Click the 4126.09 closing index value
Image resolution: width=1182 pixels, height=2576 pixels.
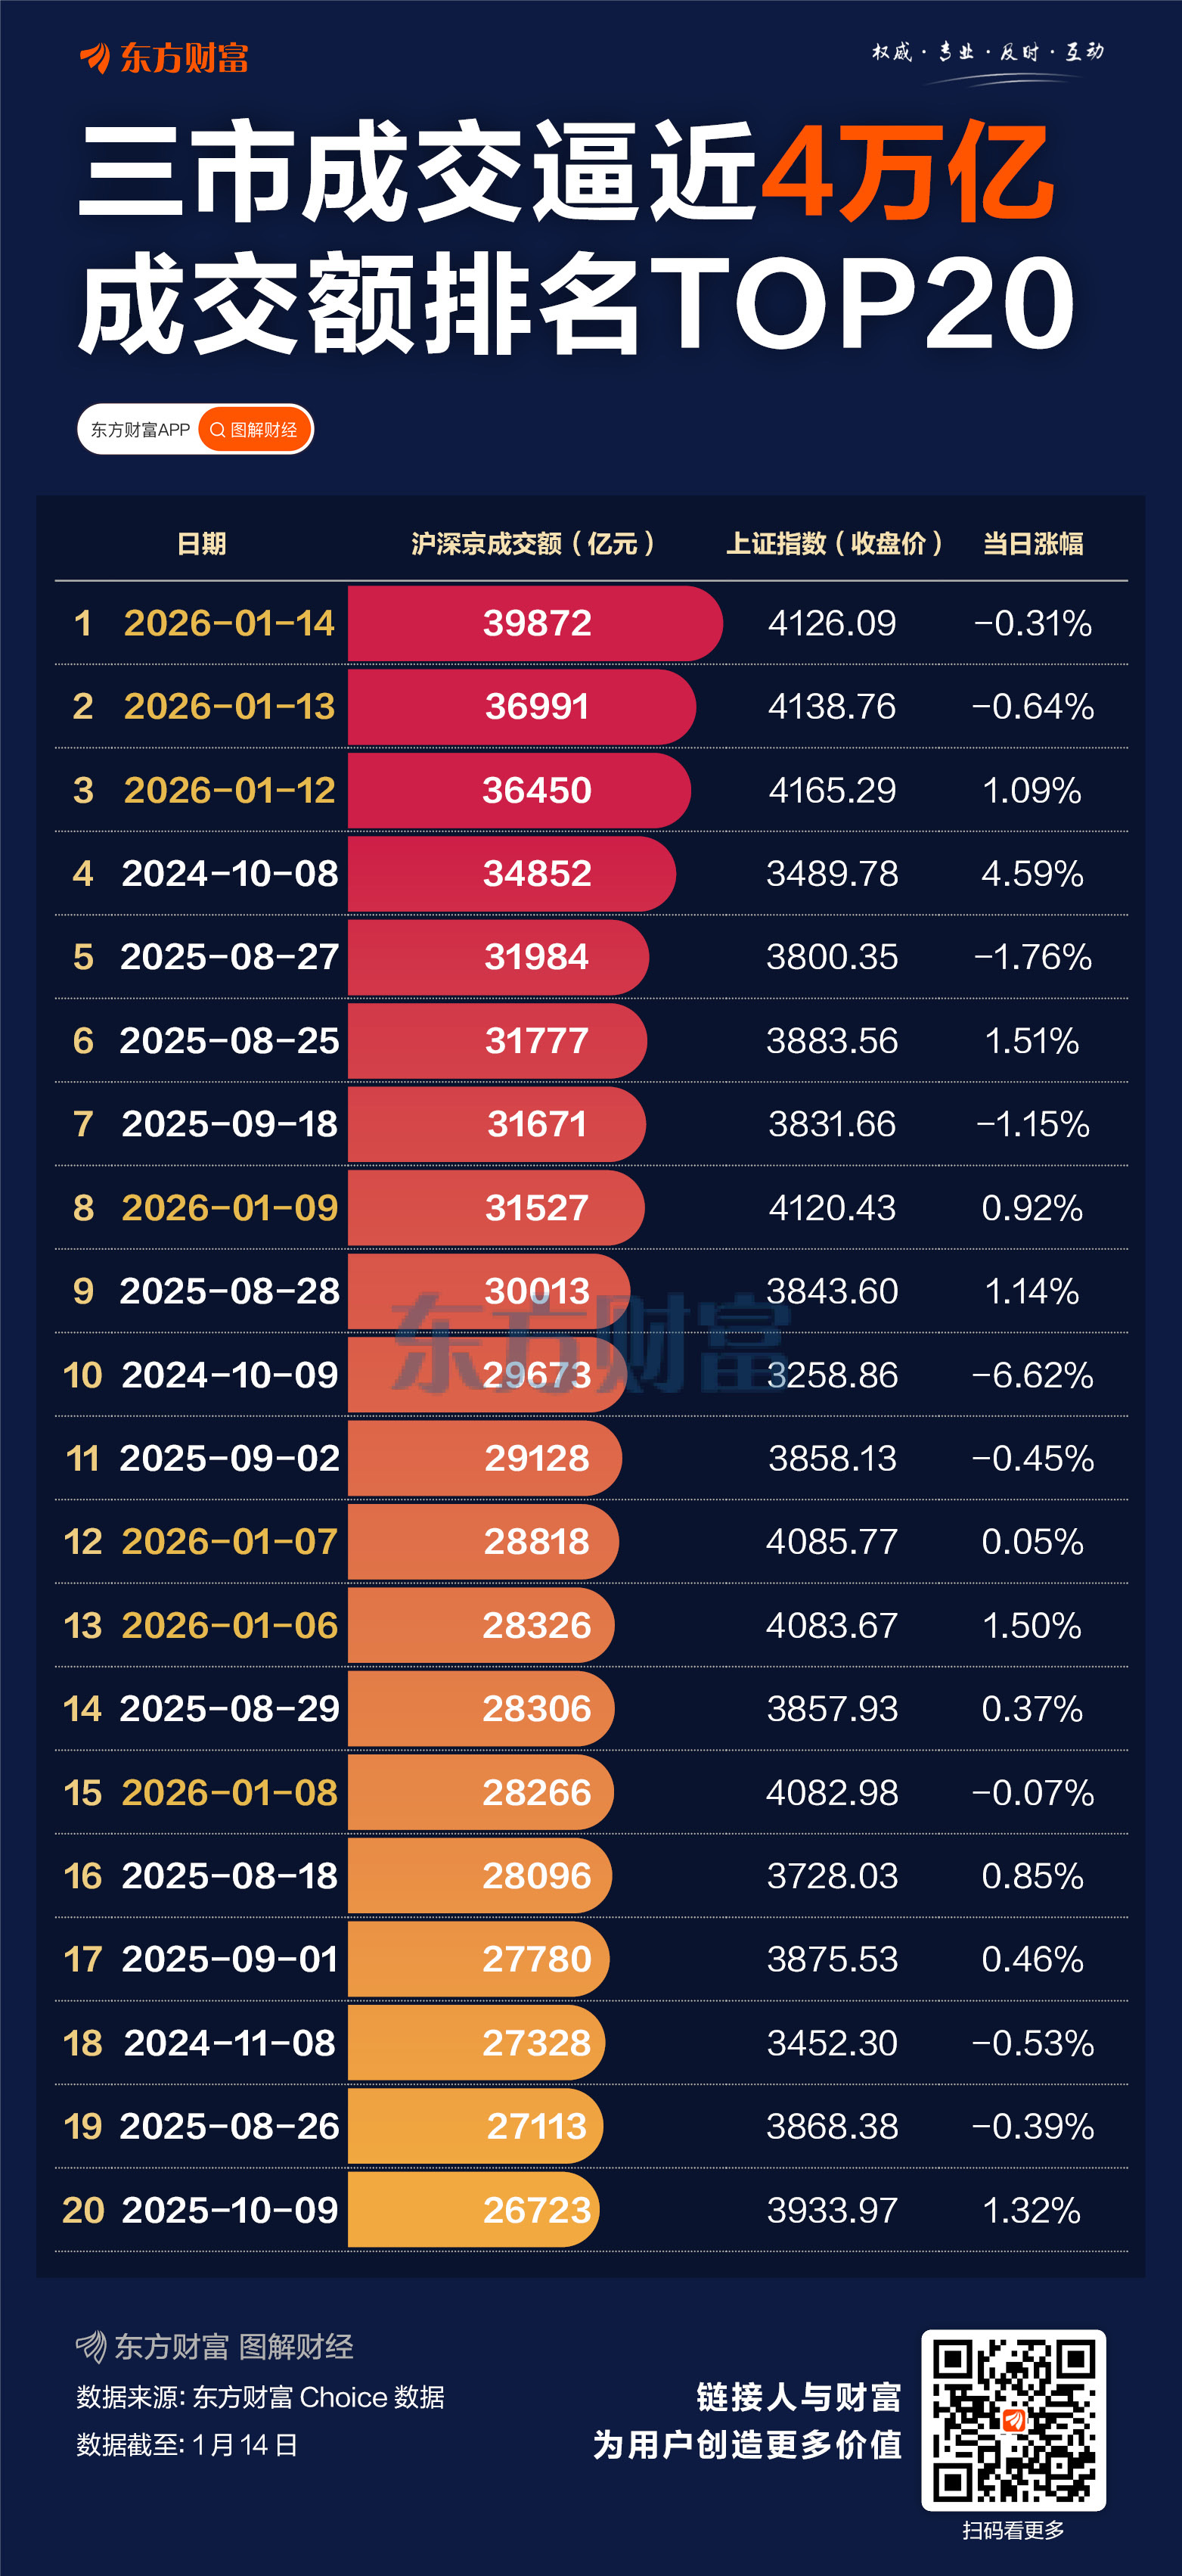click(832, 624)
